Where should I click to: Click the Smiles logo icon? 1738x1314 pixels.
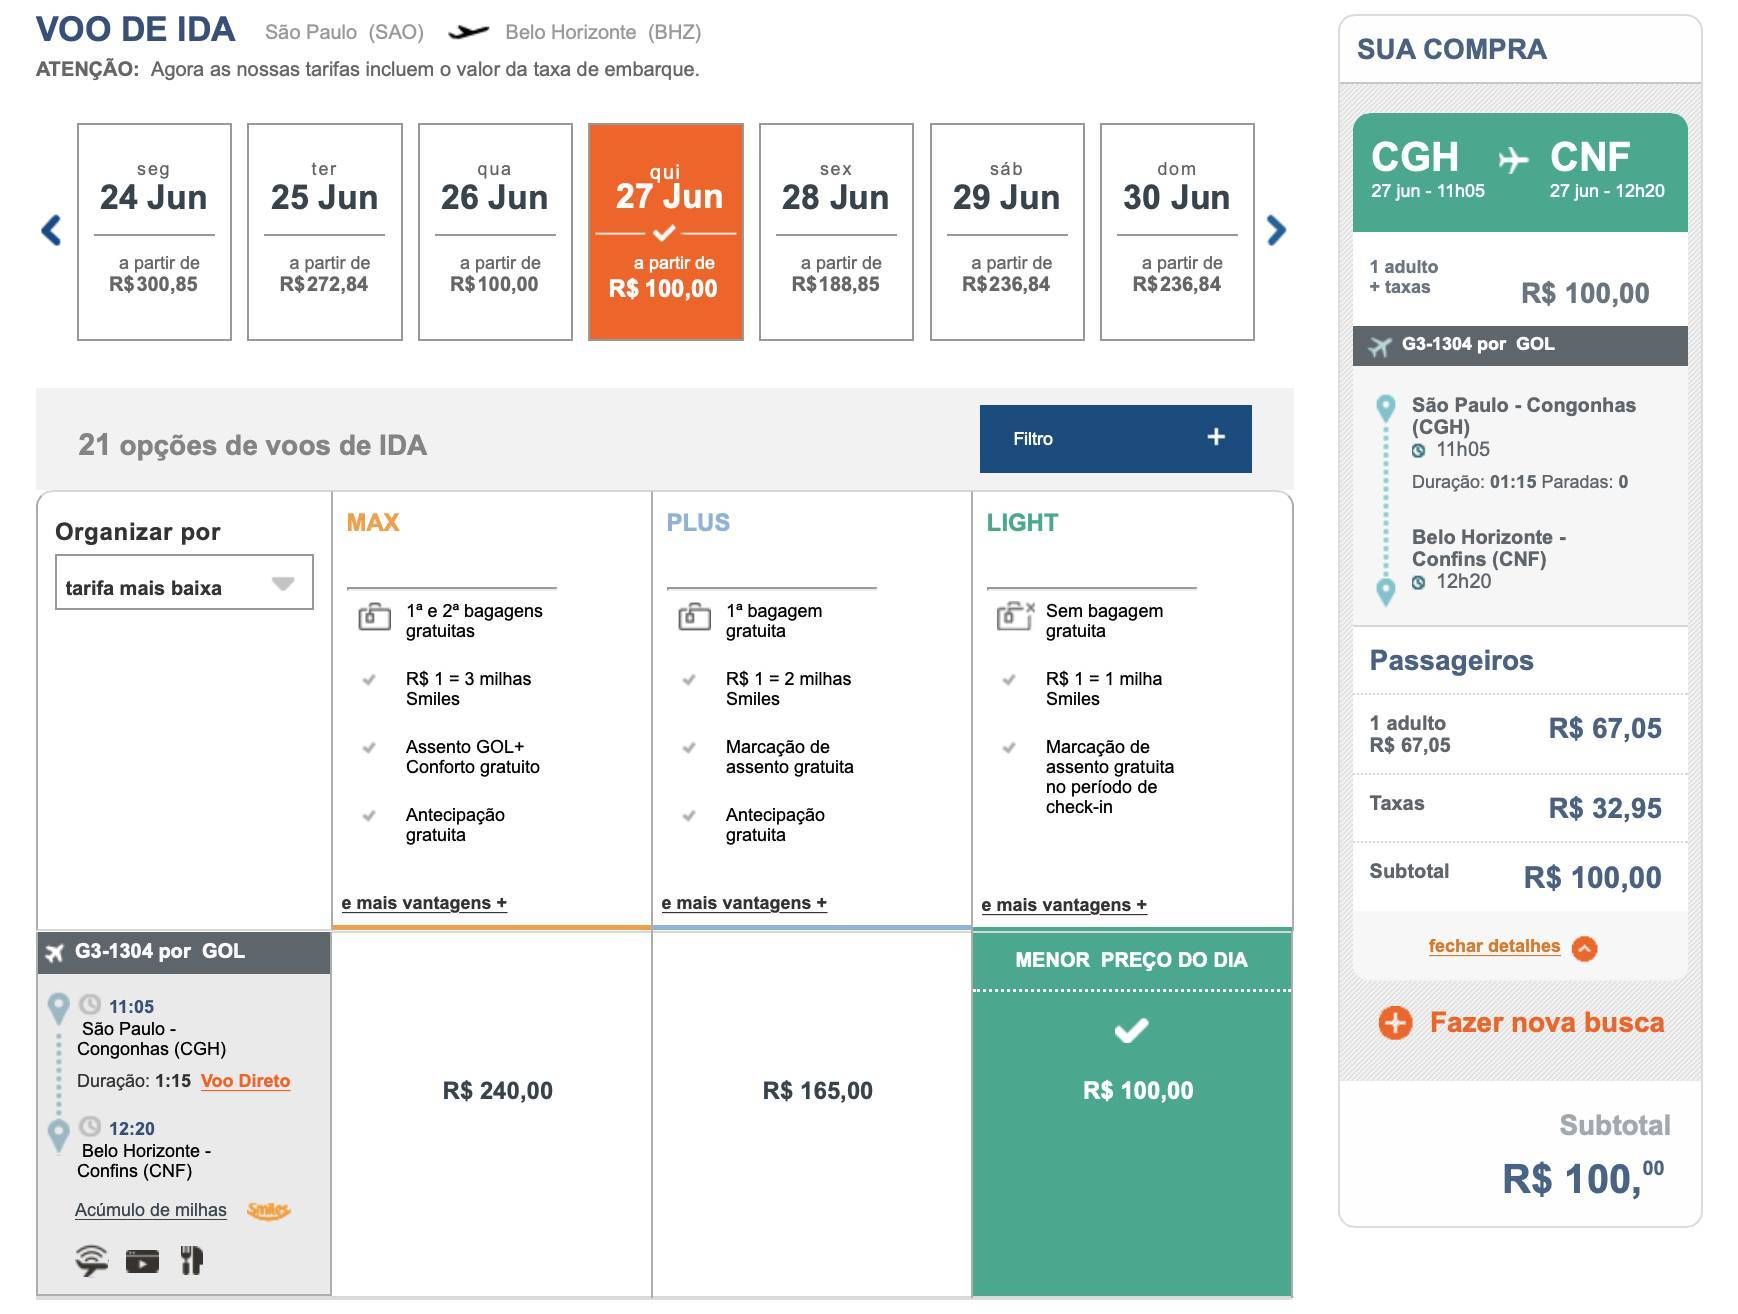point(268,1211)
